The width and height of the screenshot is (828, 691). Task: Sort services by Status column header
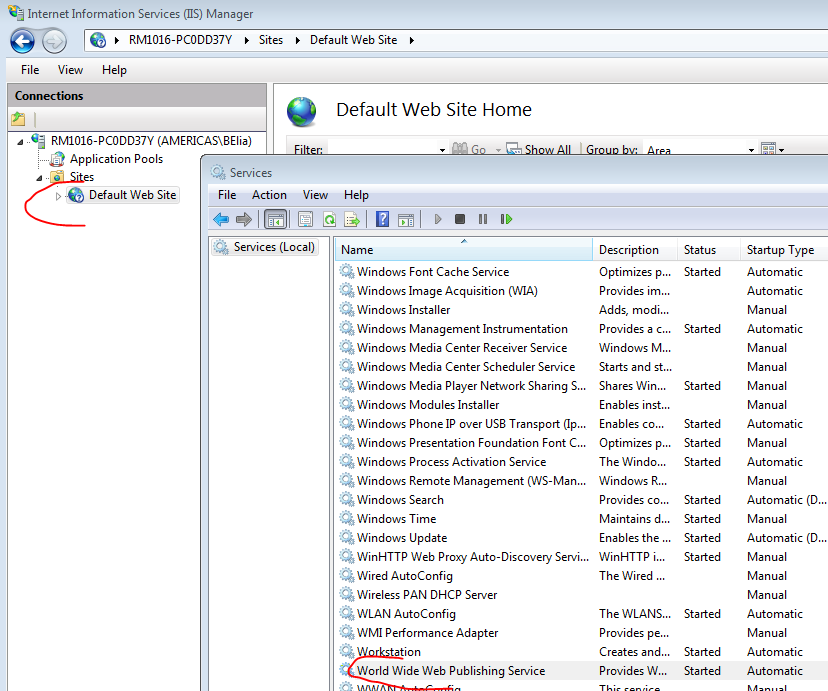[x=709, y=250]
